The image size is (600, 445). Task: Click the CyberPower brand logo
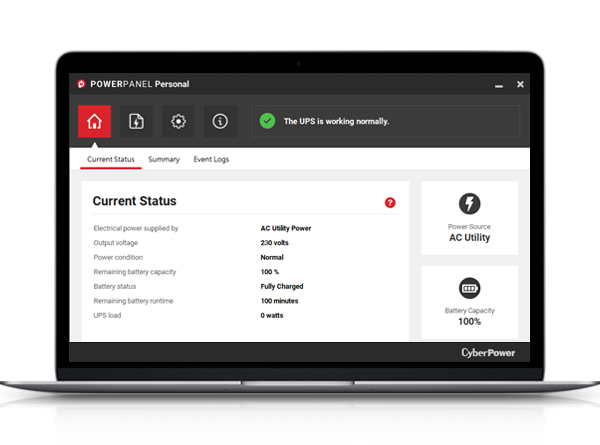pyautogui.click(x=489, y=352)
